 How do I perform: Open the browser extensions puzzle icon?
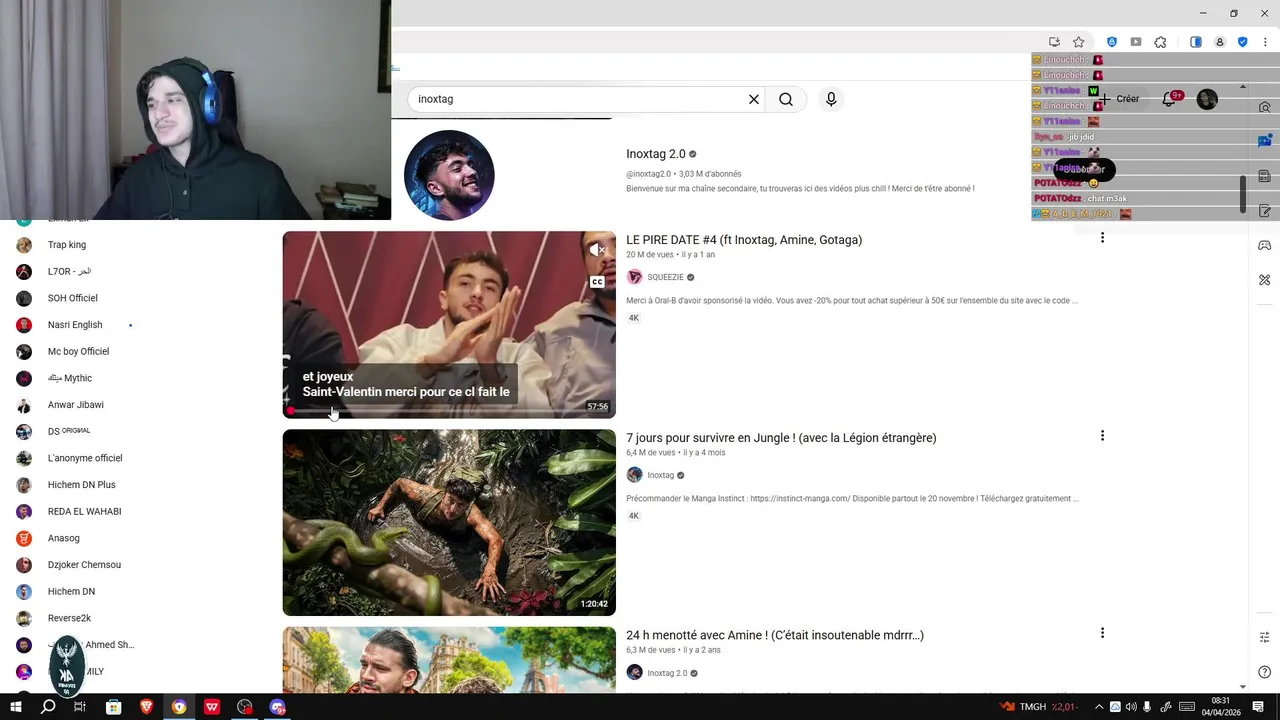(x=1160, y=42)
